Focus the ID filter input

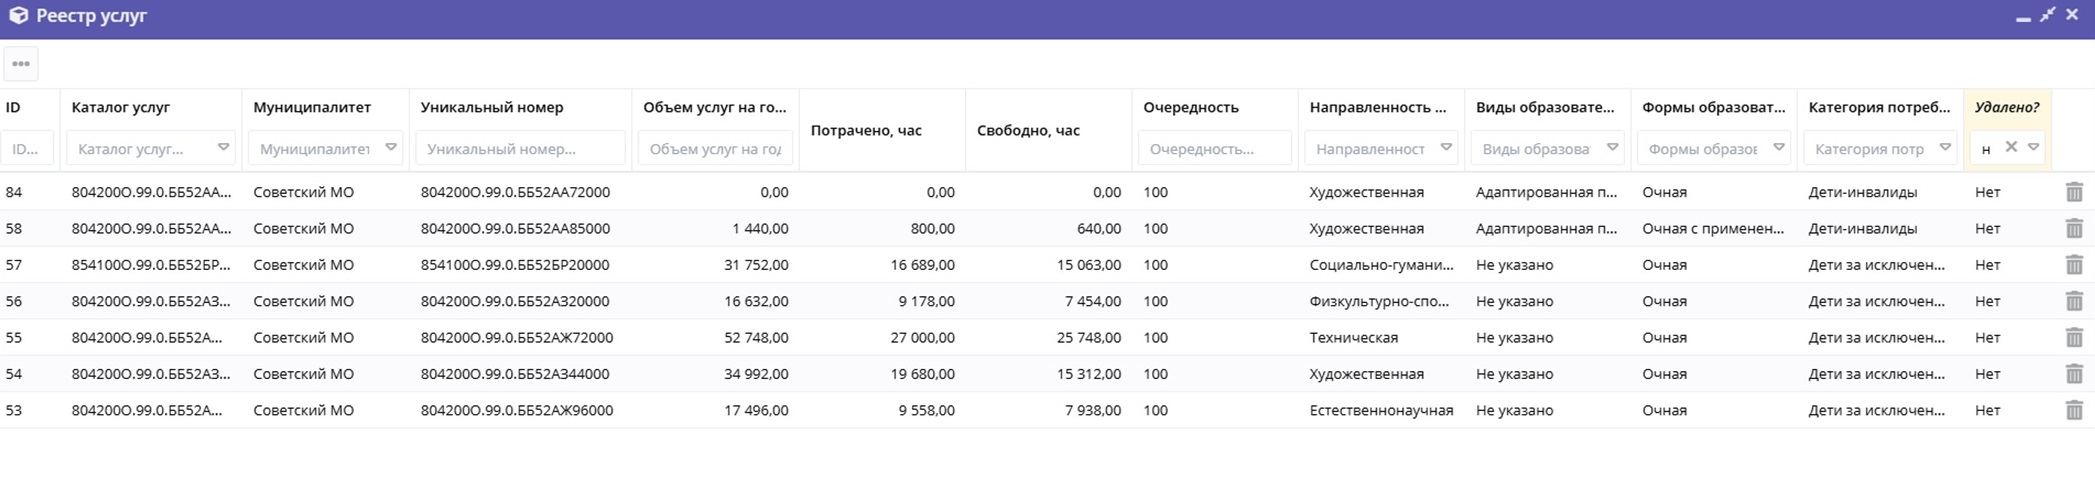[27, 149]
